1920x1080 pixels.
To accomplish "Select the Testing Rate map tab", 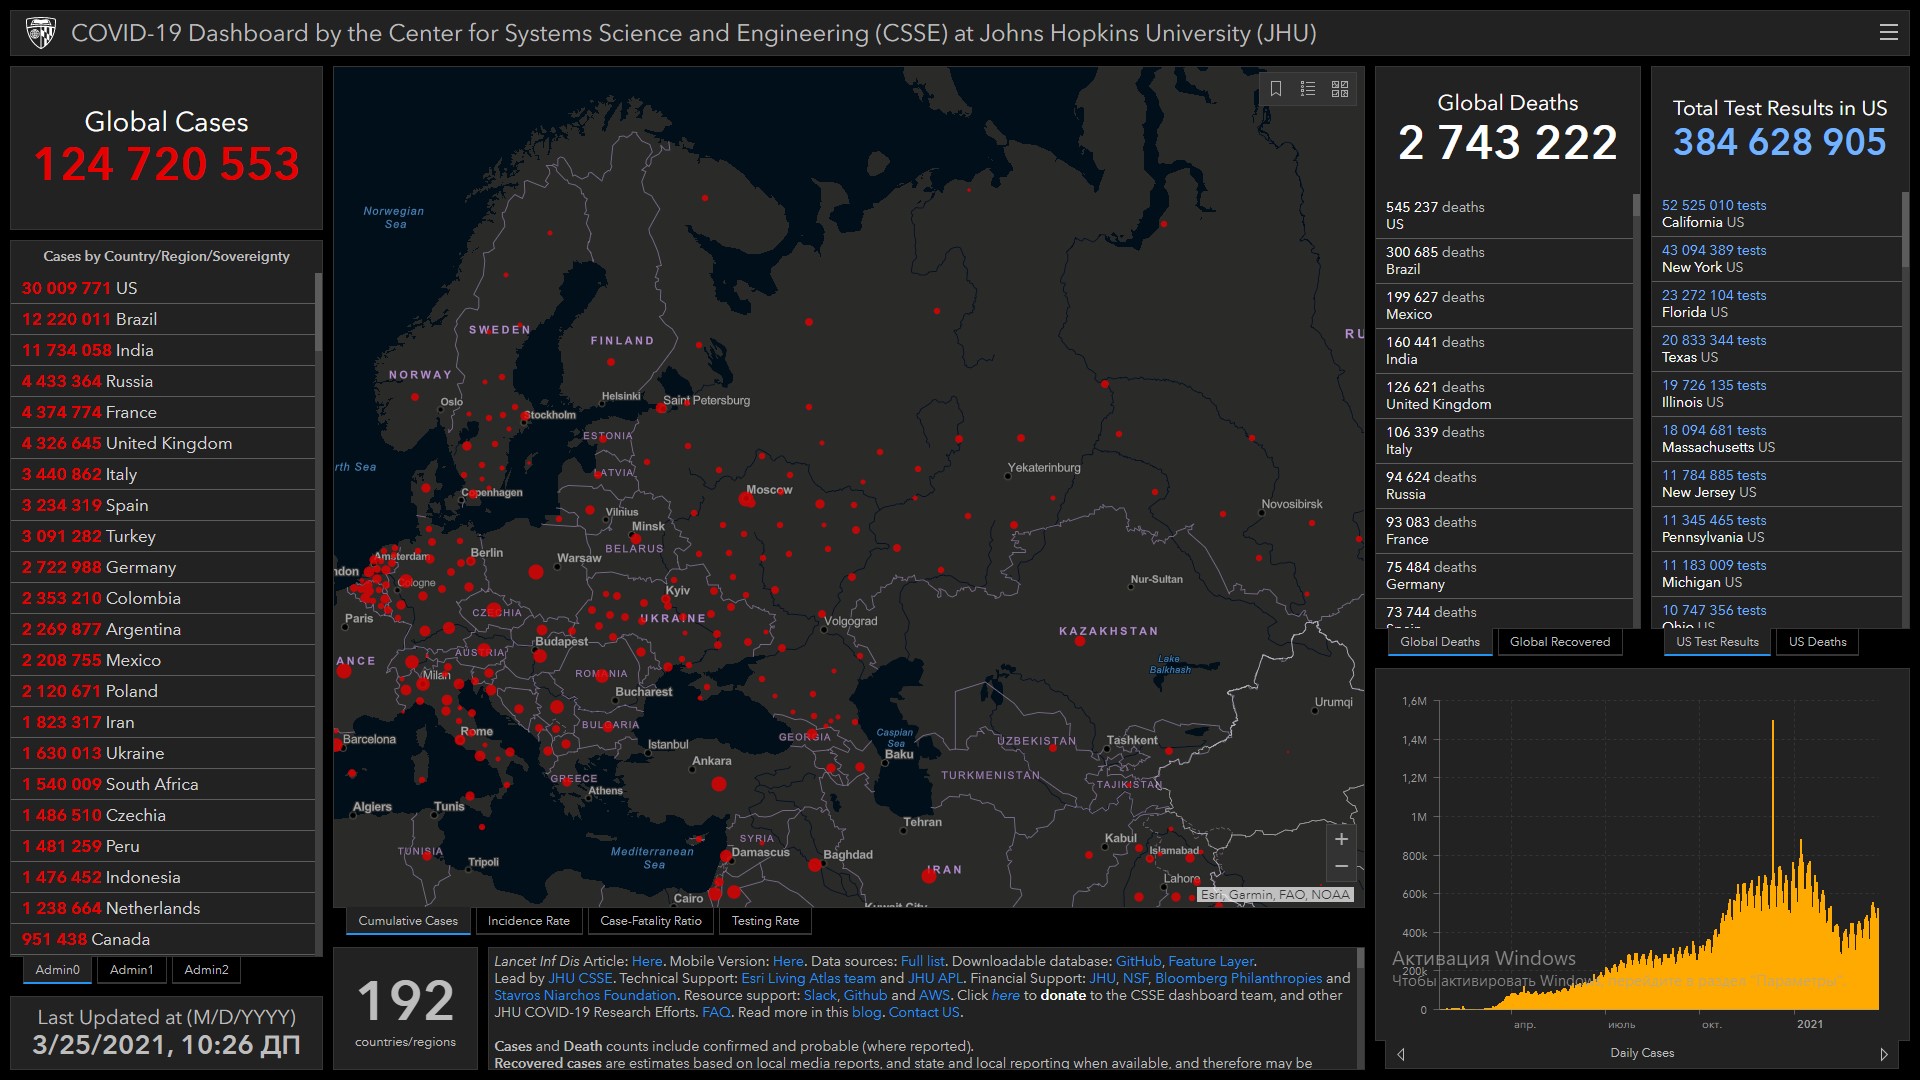I will (x=765, y=921).
